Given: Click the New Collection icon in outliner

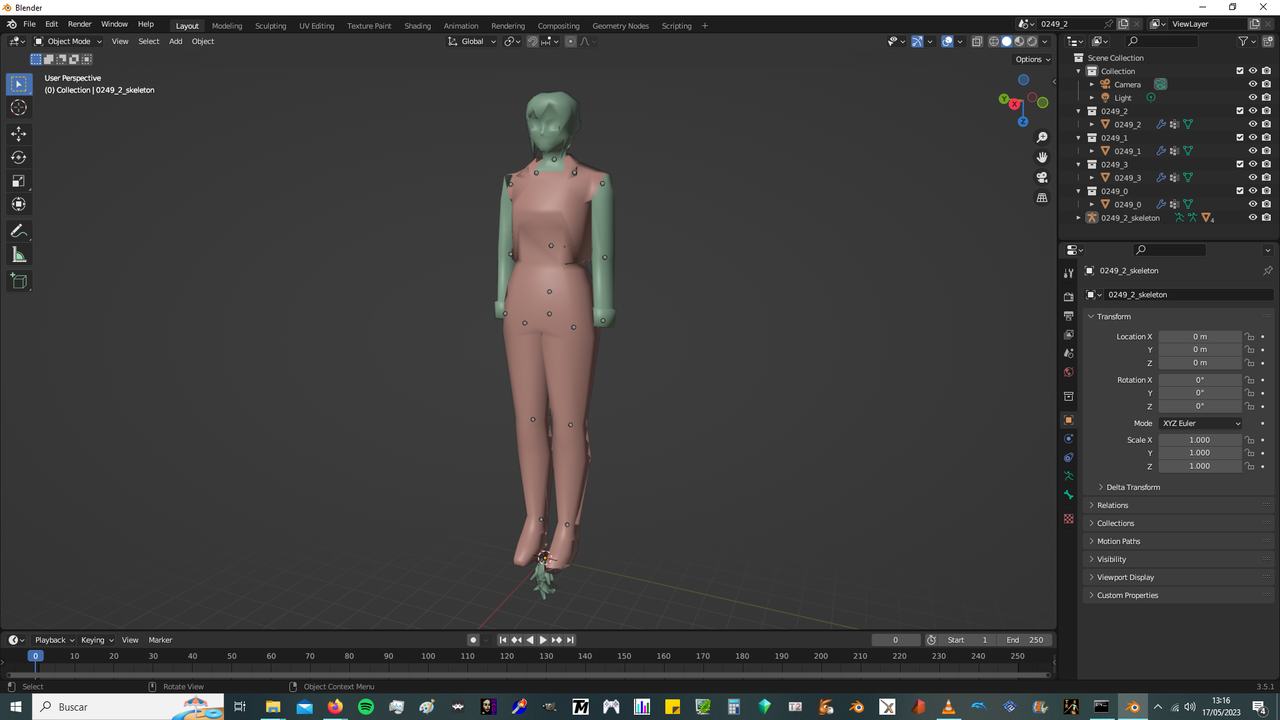Looking at the screenshot, I should (x=1268, y=41).
